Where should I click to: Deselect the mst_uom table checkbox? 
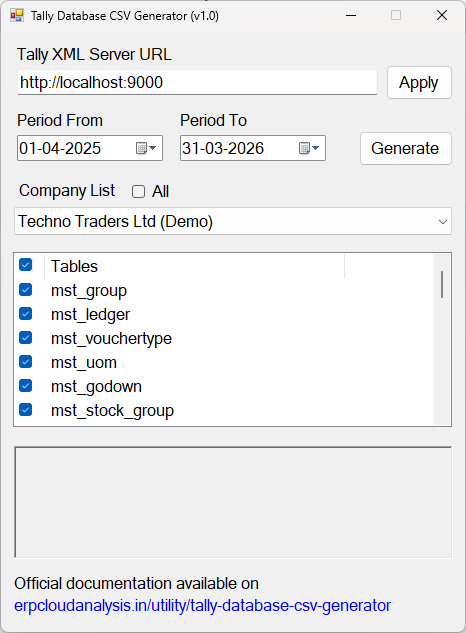click(x=25, y=362)
